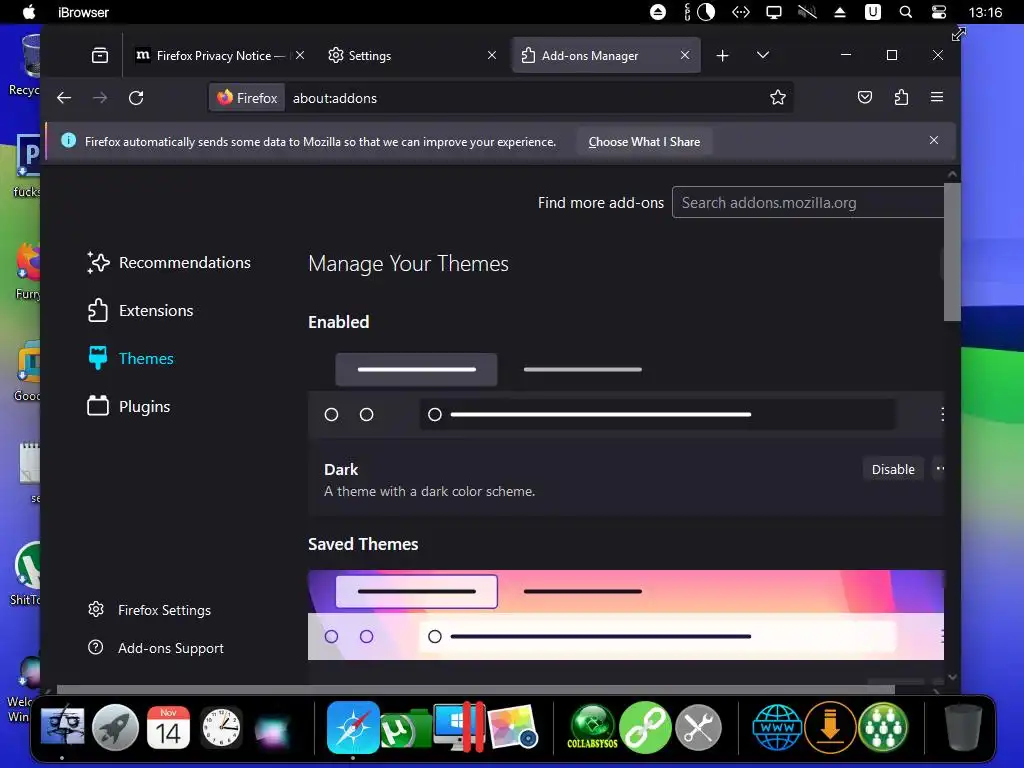Image resolution: width=1024 pixels, height=768 pixels.
Task: Open Launchpad rocket icon in dock
Action: [x=116, y=727]
